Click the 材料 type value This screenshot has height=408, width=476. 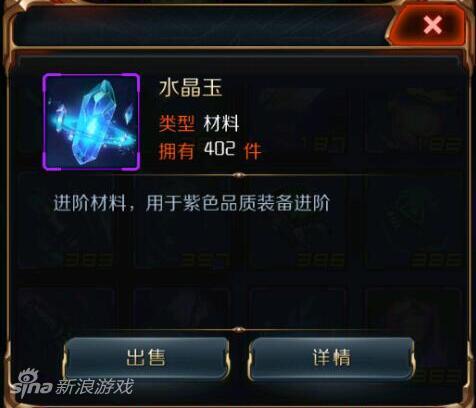[221, 124]
